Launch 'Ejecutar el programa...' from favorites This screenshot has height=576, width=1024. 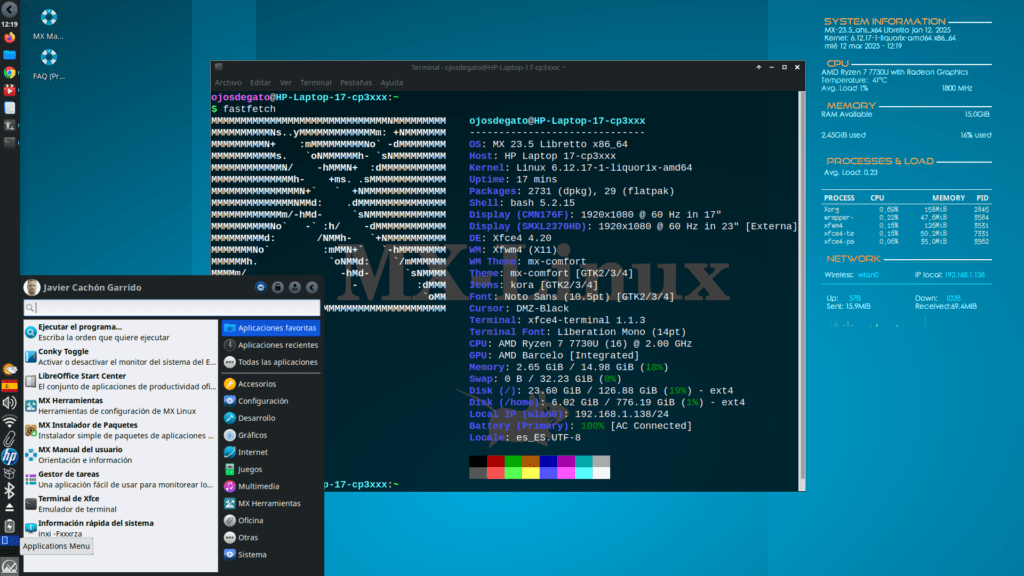[x=121, y=332]
